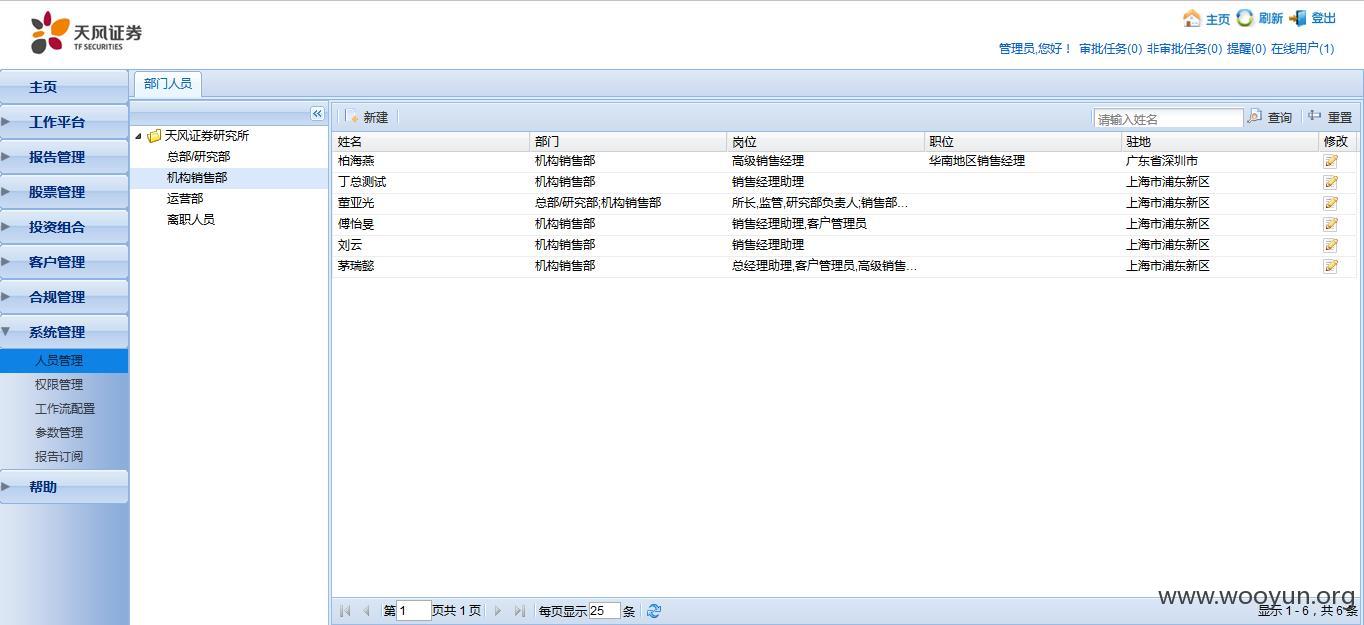1364x625 pixels.
Task: Click the edit icon for 柏海燕's row
Action: click(x=1330, y=161)
